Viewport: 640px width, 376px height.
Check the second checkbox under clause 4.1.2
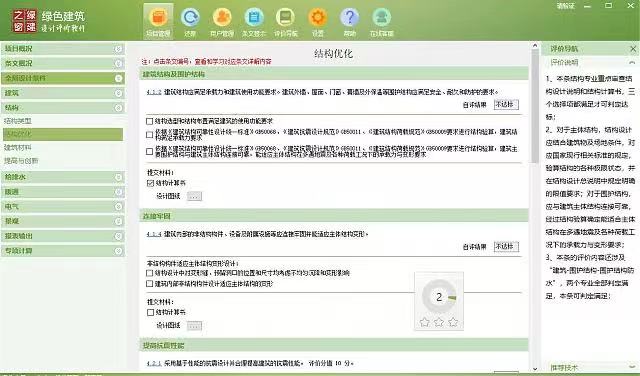coord(149,135)
